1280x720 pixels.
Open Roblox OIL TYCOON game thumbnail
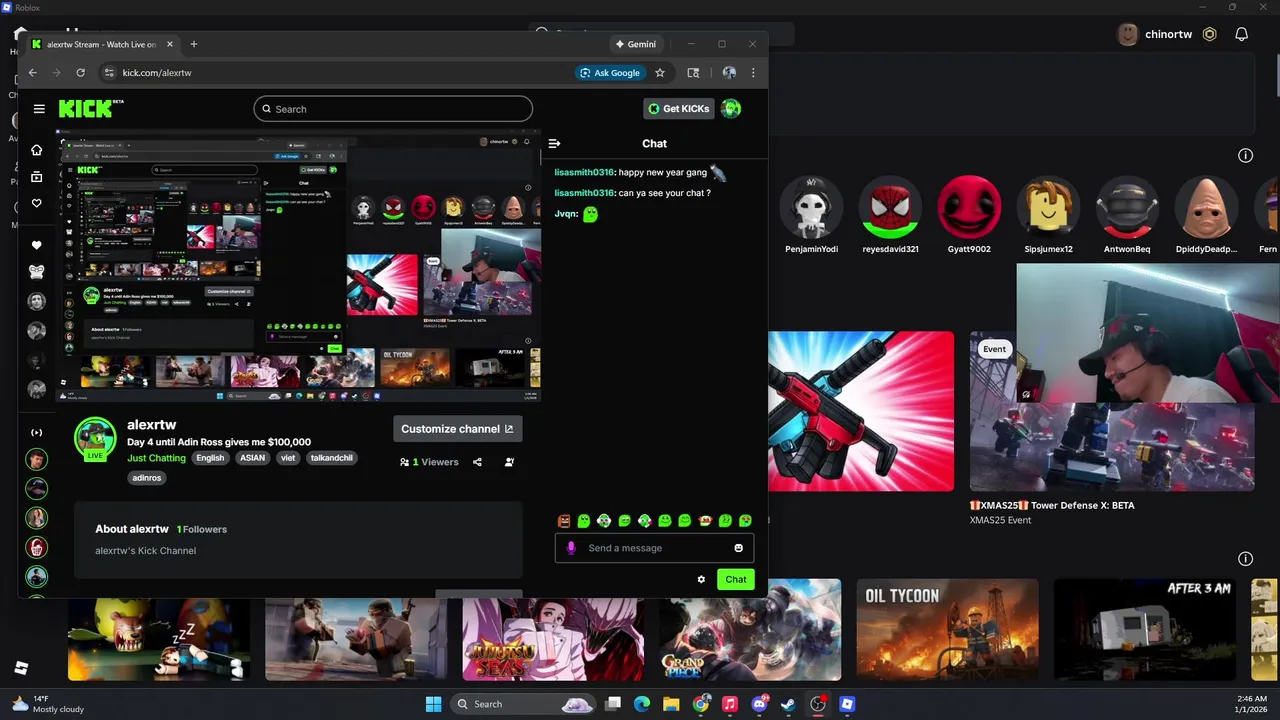[947, 630]
